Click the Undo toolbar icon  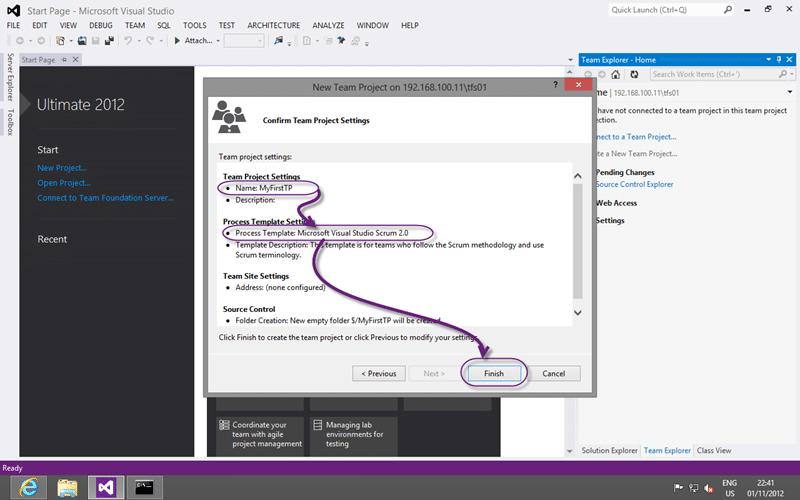point(128,41)
